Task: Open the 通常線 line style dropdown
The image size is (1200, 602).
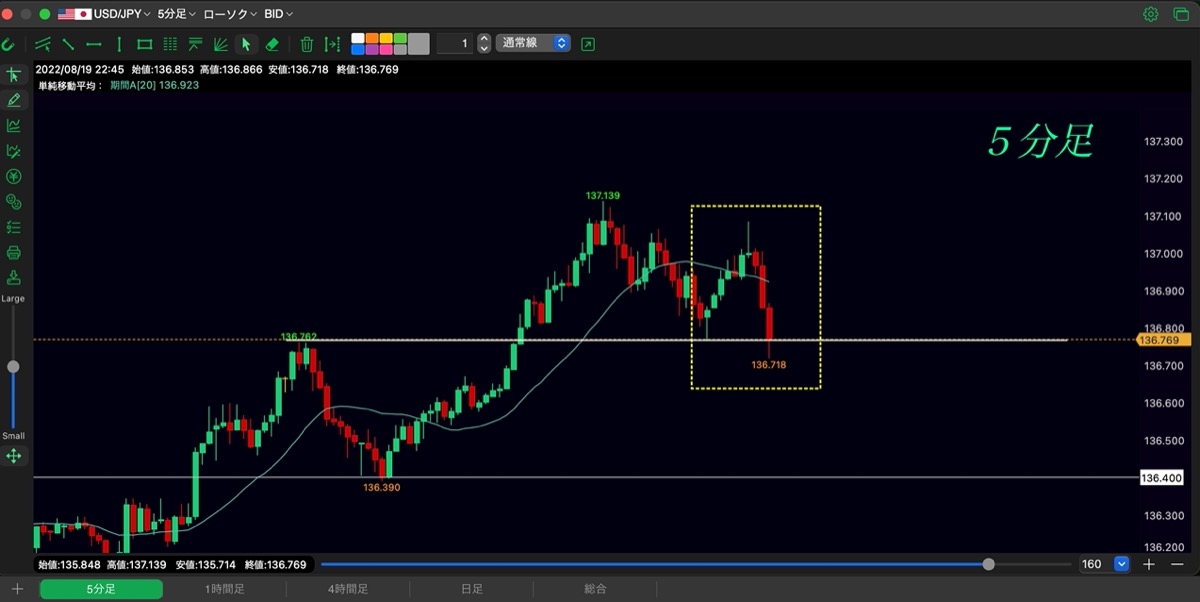Action: click(x=533, y=44)
